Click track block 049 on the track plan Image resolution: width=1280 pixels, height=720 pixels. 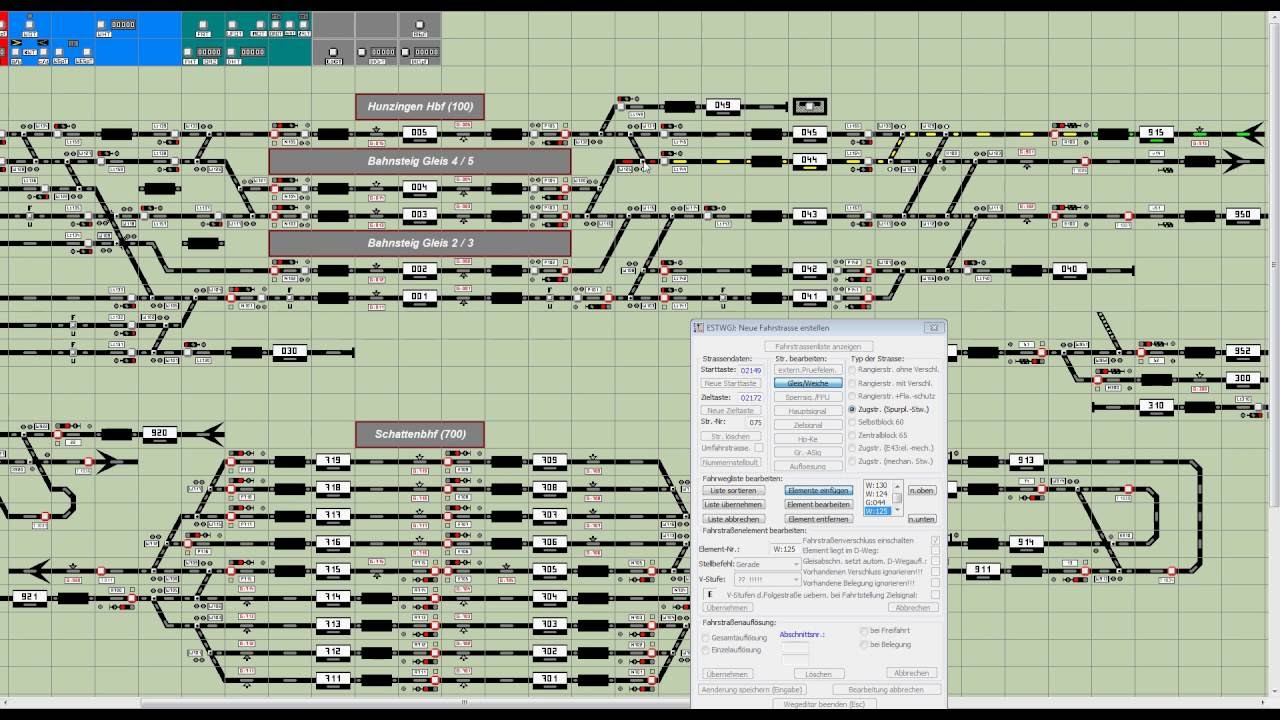click(722, 105)
